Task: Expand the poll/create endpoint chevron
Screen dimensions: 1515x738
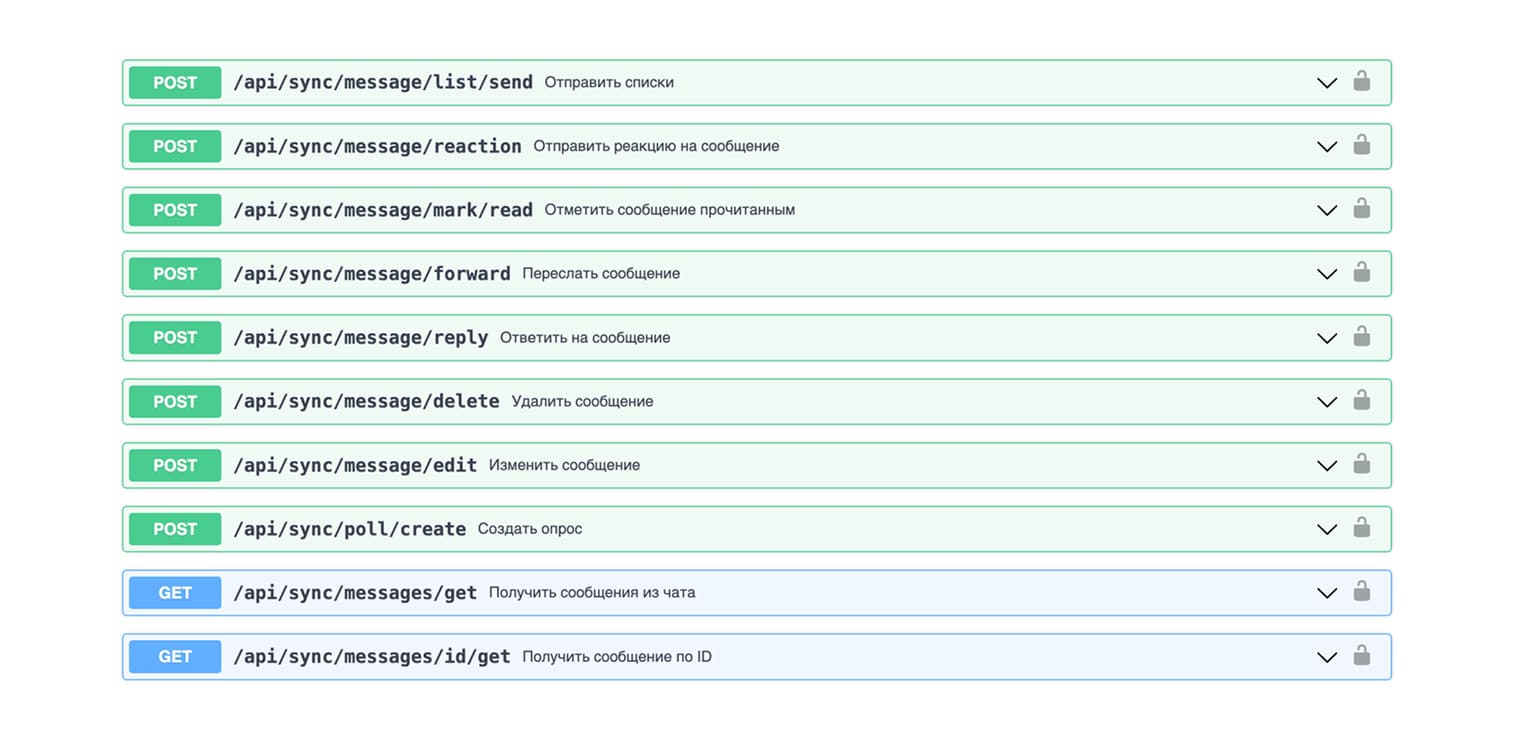Action: 1327,530
